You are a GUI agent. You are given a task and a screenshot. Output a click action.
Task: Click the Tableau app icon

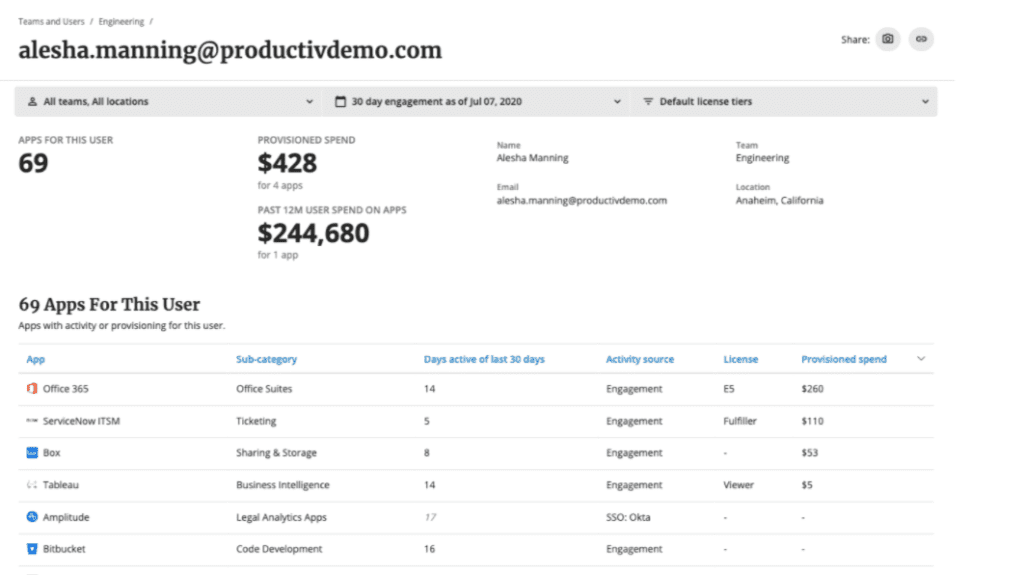[31, 485]
